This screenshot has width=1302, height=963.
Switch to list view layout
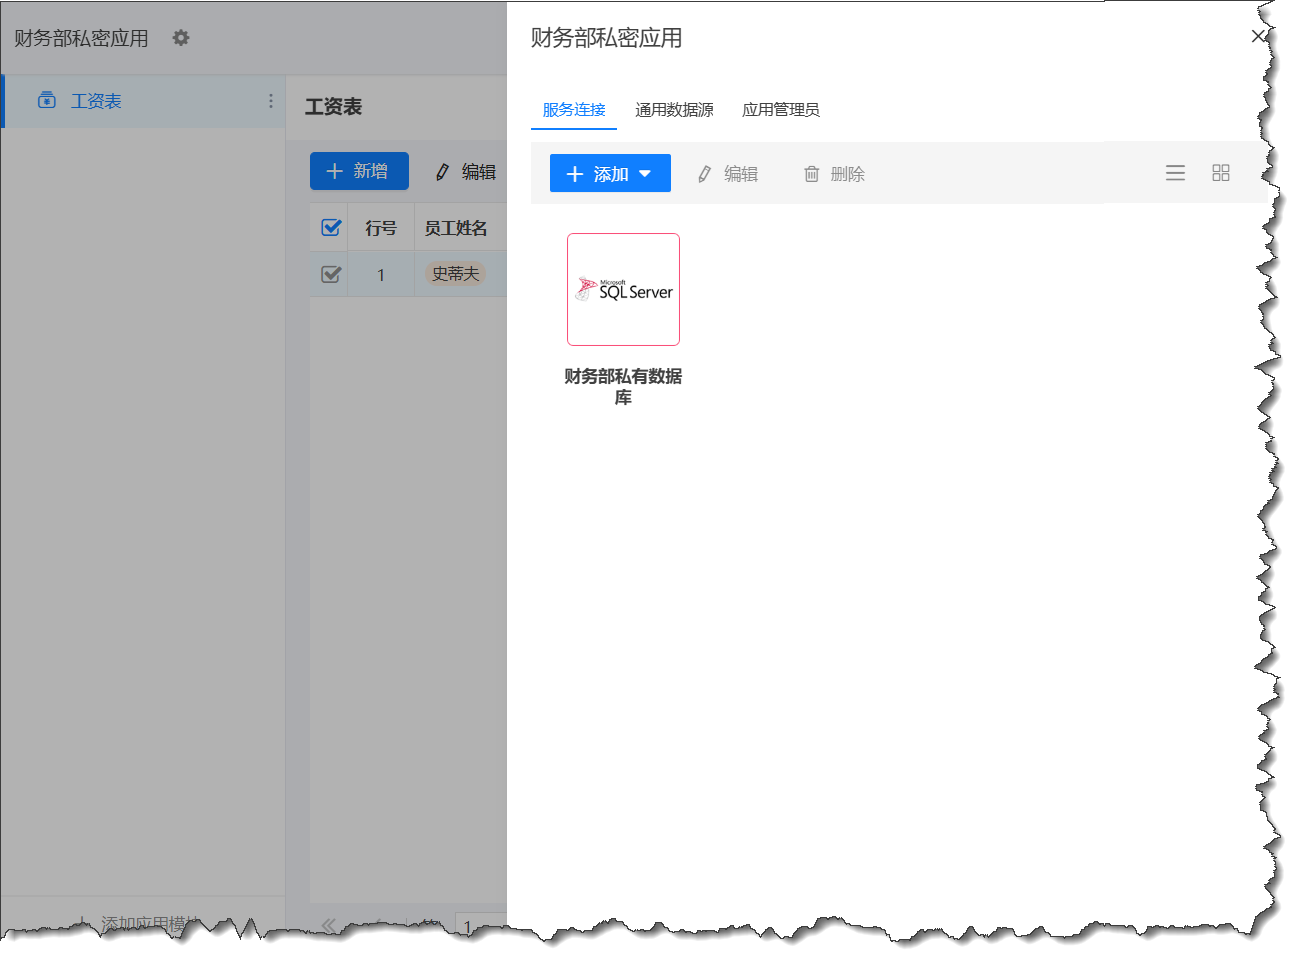coord(1175,172)
